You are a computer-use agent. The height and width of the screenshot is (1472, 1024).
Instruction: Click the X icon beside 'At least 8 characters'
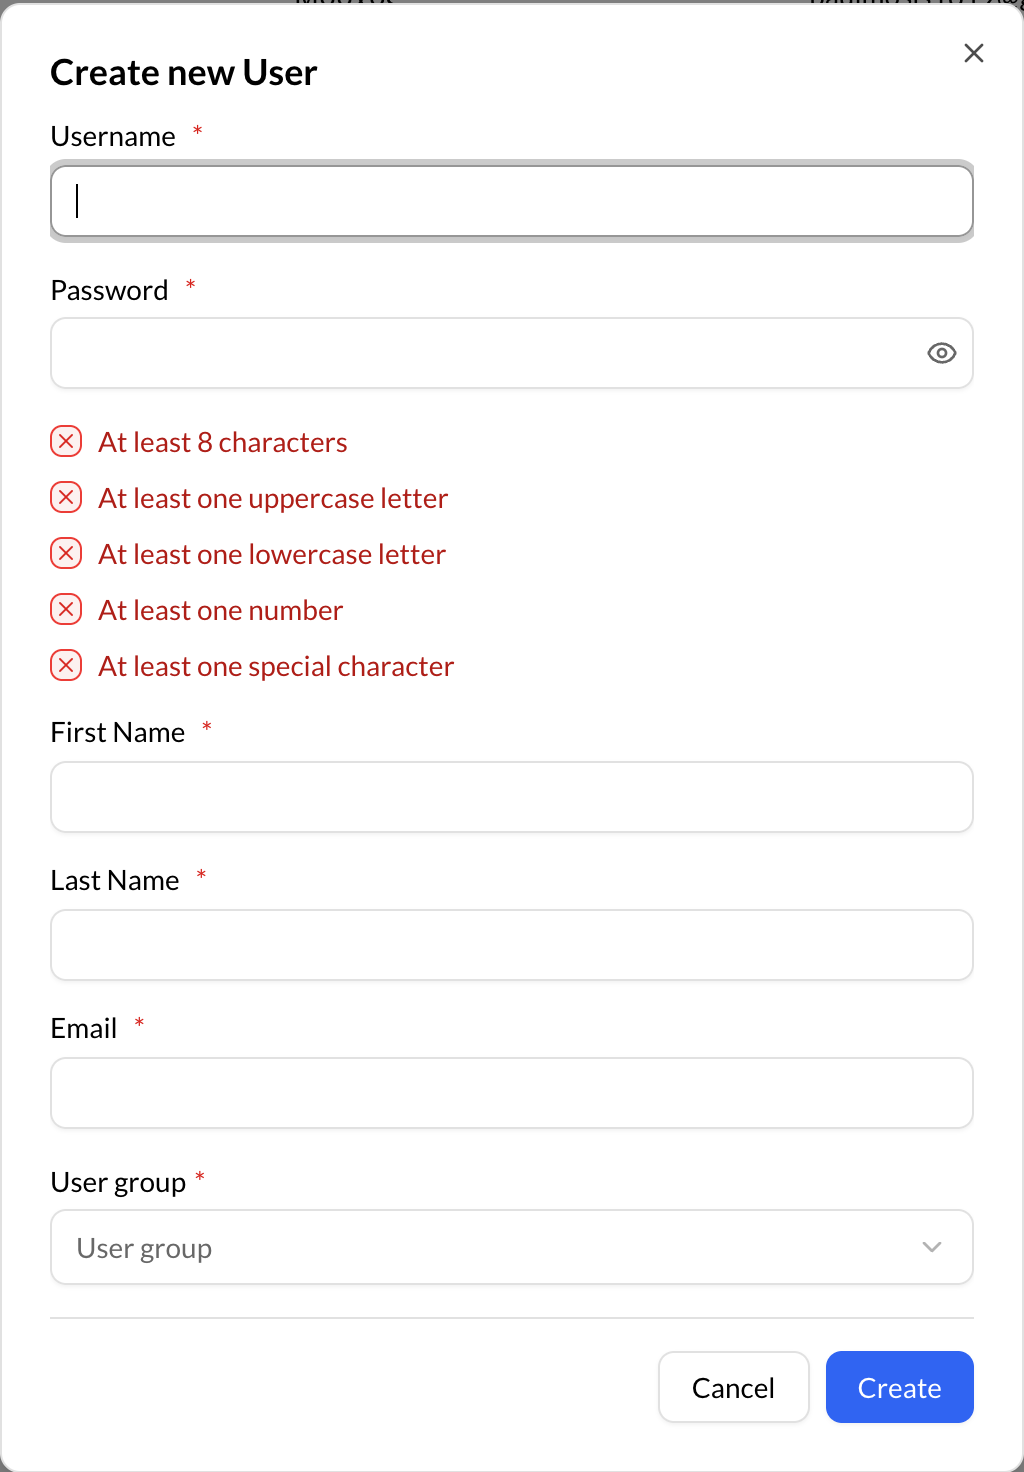tap(66, 441)
